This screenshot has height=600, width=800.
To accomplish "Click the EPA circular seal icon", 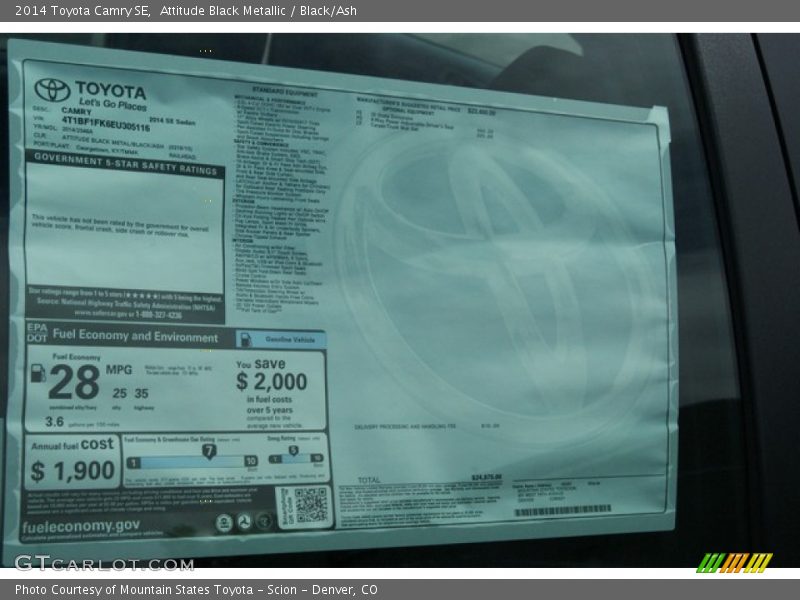I will pos(224,522).
